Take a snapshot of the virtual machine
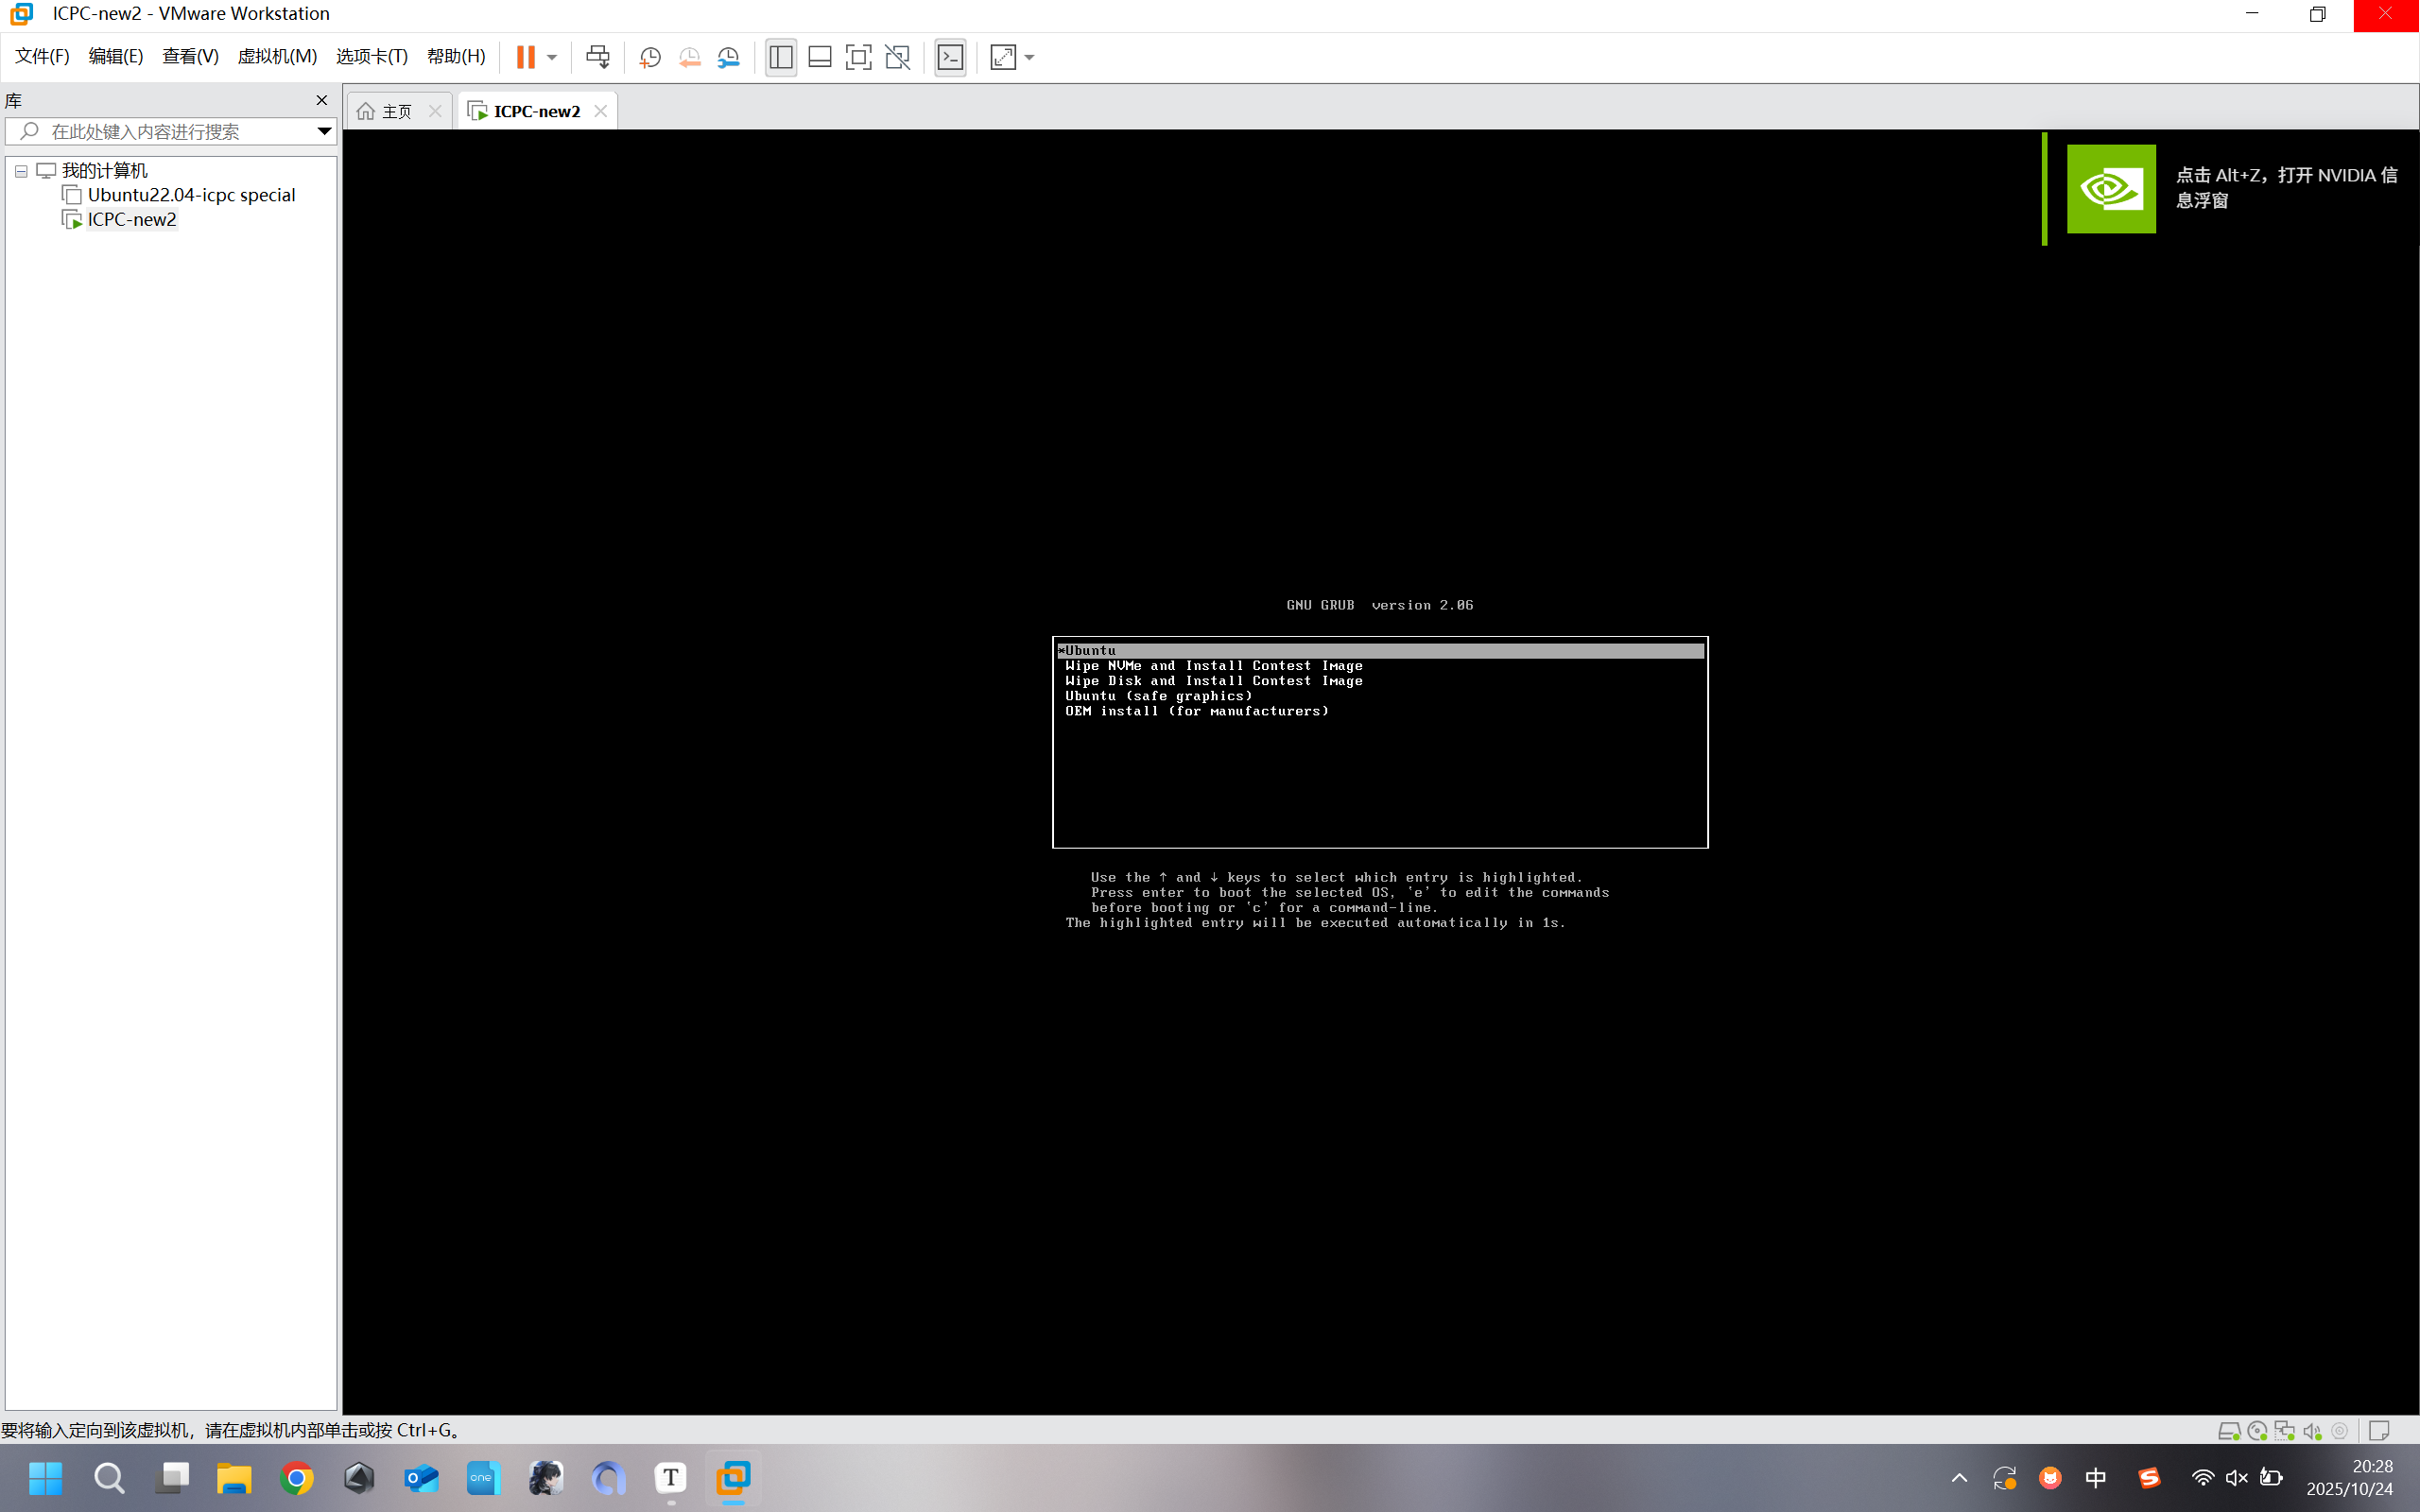 (x=650, y=57)
